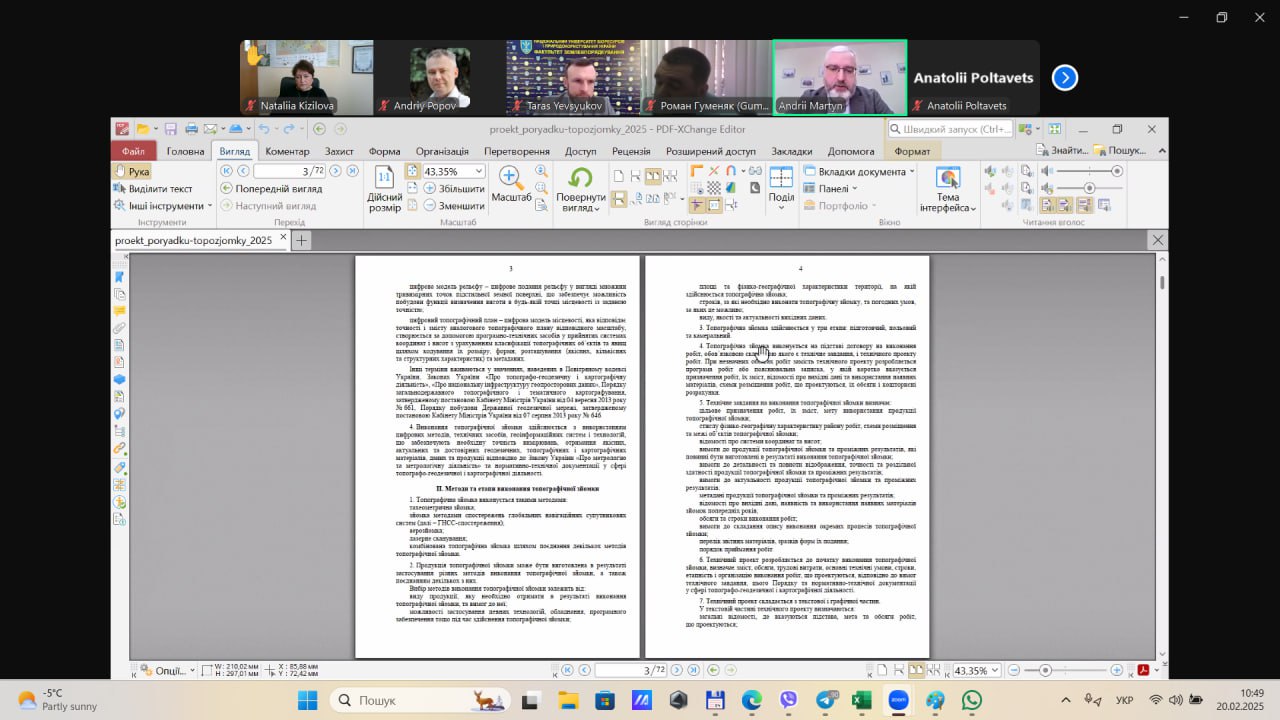Select the Масштаб zoom tool
1280x720 pixels.
pos(511,185)
